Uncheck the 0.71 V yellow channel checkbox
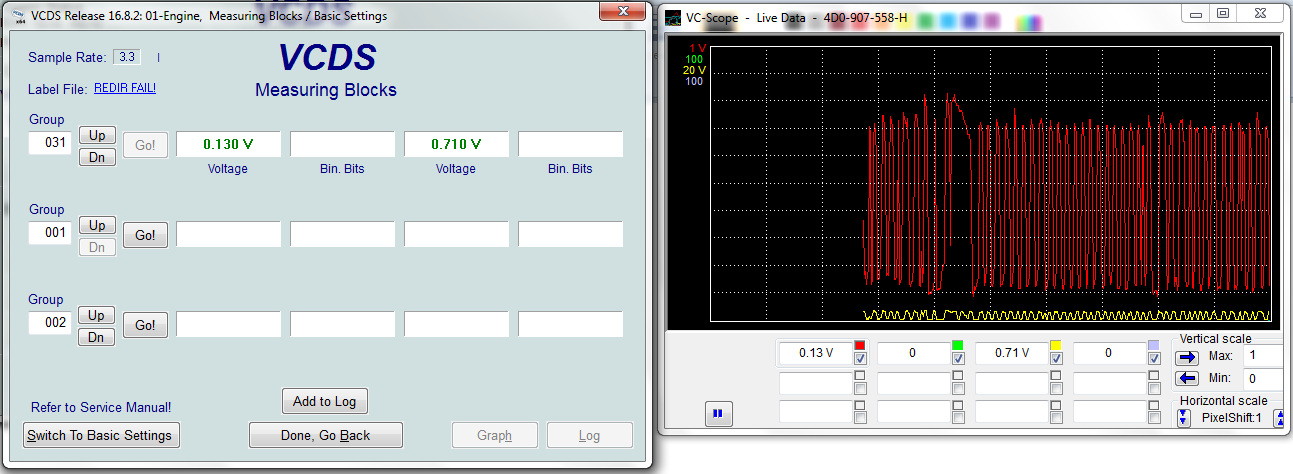This screenshot has height=474, width=1293. pos(1056,359)
